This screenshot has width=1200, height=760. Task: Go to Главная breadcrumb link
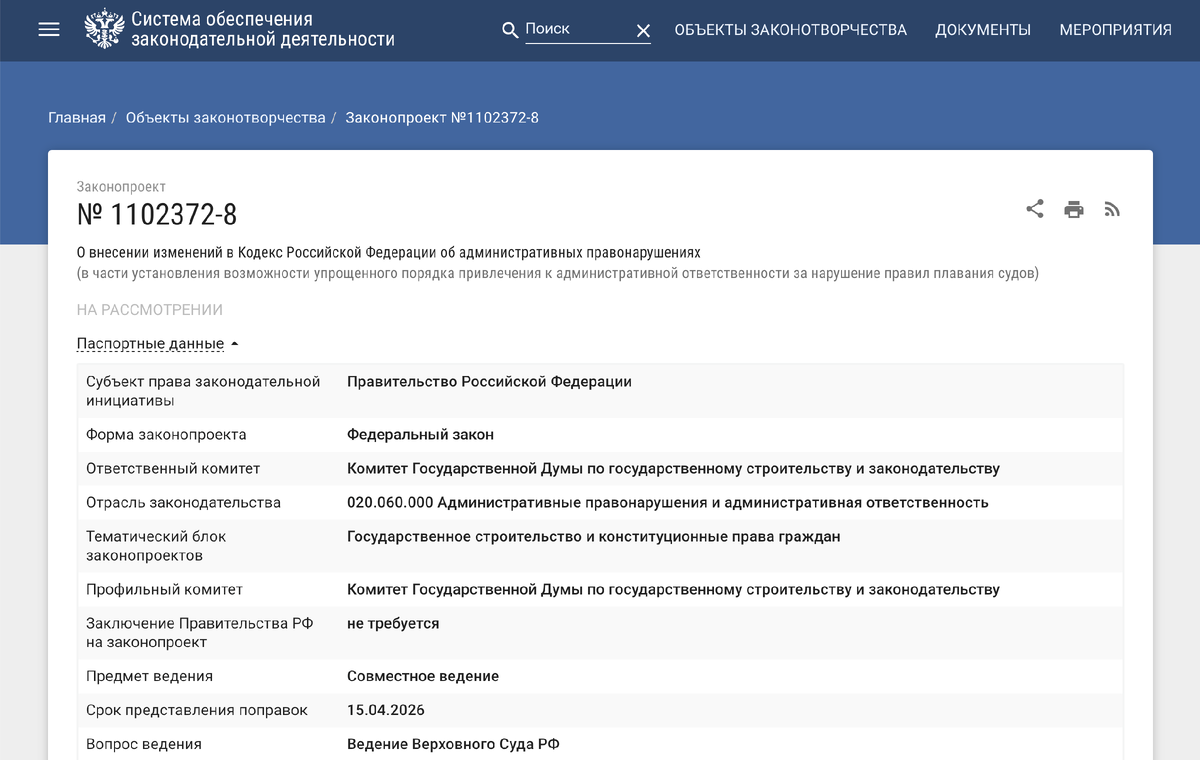pyautogui.click(x=77, y=118)
